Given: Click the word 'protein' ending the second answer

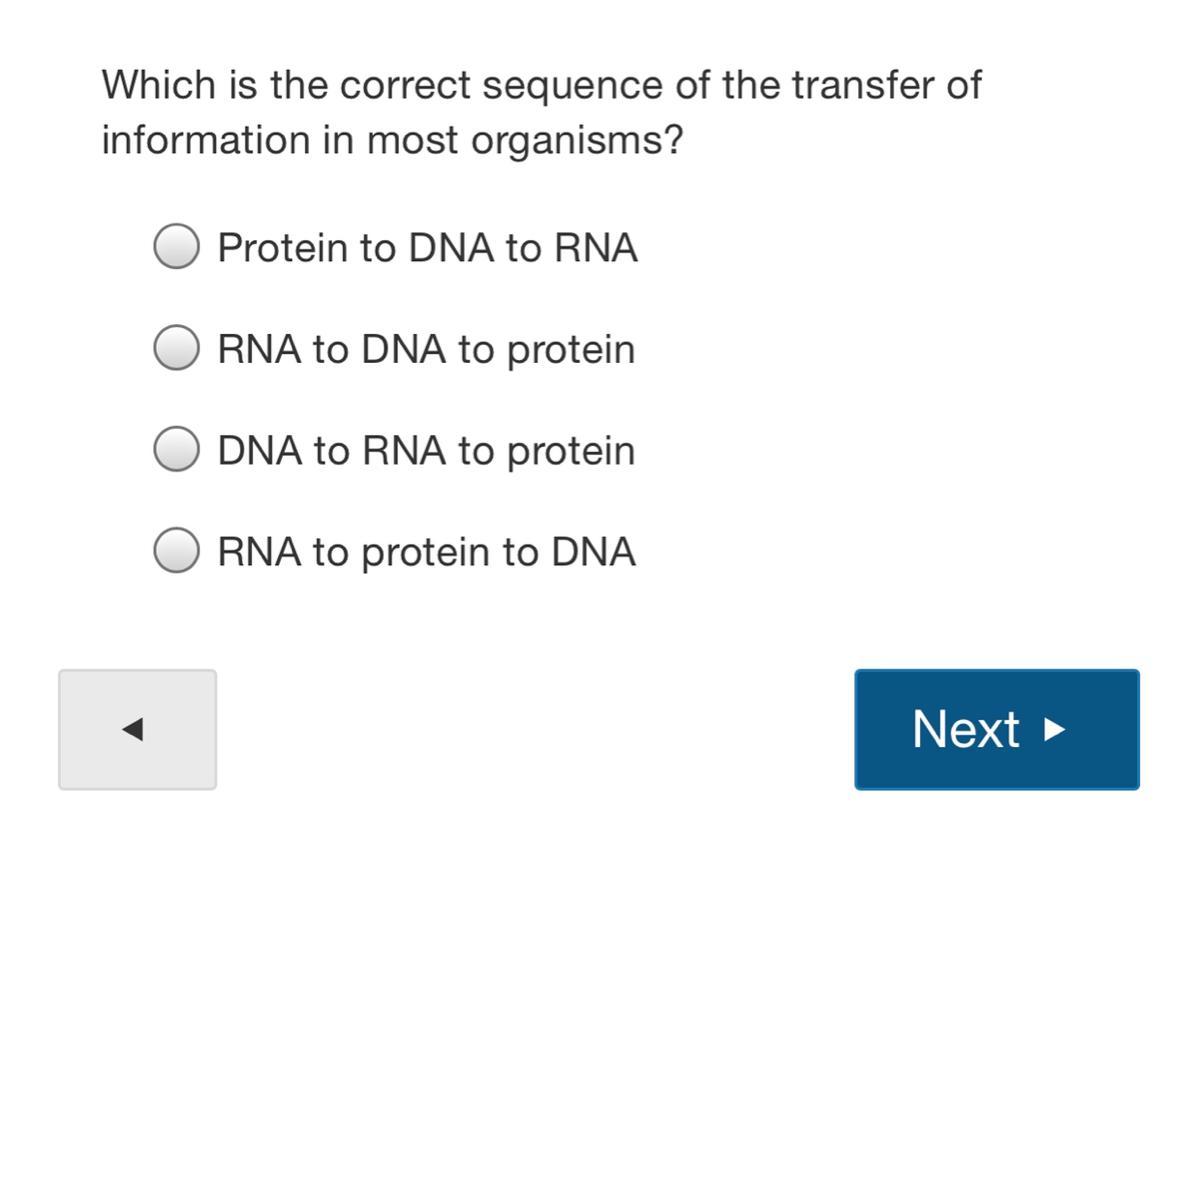Looking at the screenshot, I should pyautogui.click(x=571, y=350).
